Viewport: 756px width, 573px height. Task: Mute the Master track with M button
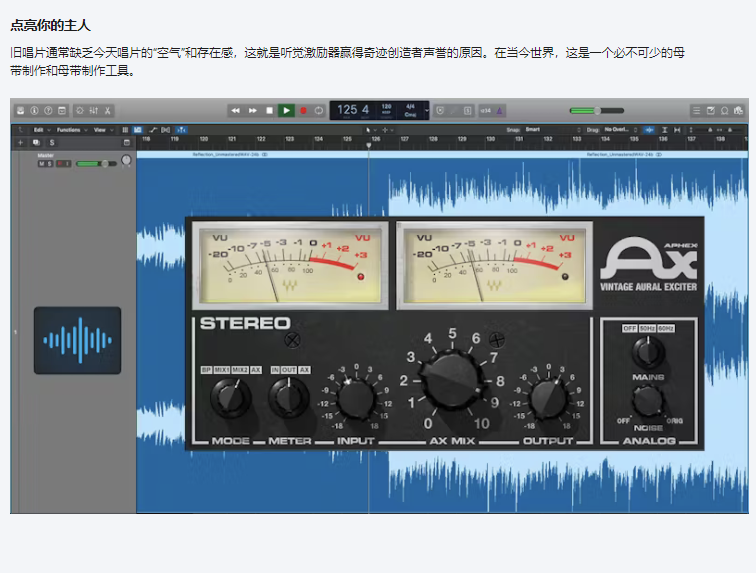[41, 164]
